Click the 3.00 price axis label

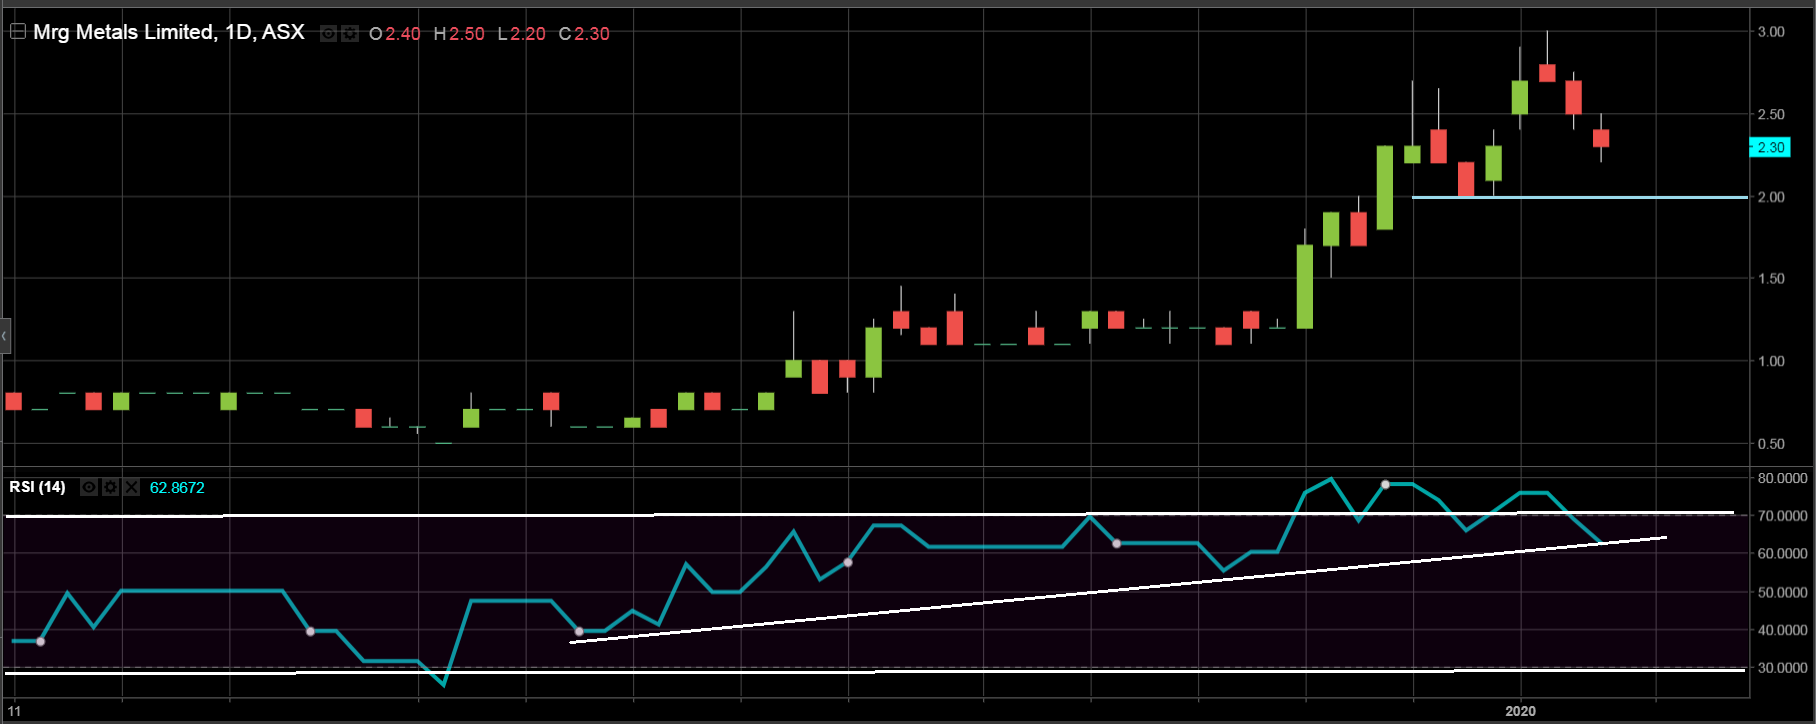point(1771,32)
